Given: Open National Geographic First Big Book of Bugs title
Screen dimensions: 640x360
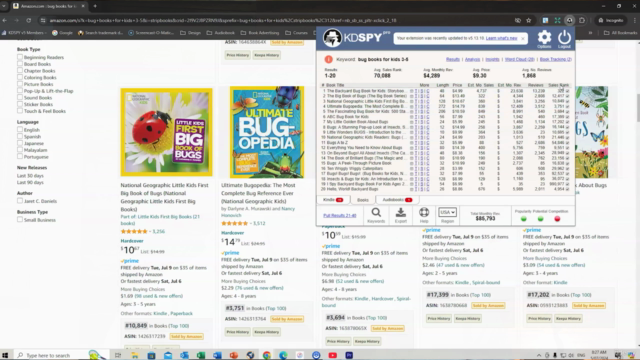Looking at the screenshot, I should tap(164, 197).
